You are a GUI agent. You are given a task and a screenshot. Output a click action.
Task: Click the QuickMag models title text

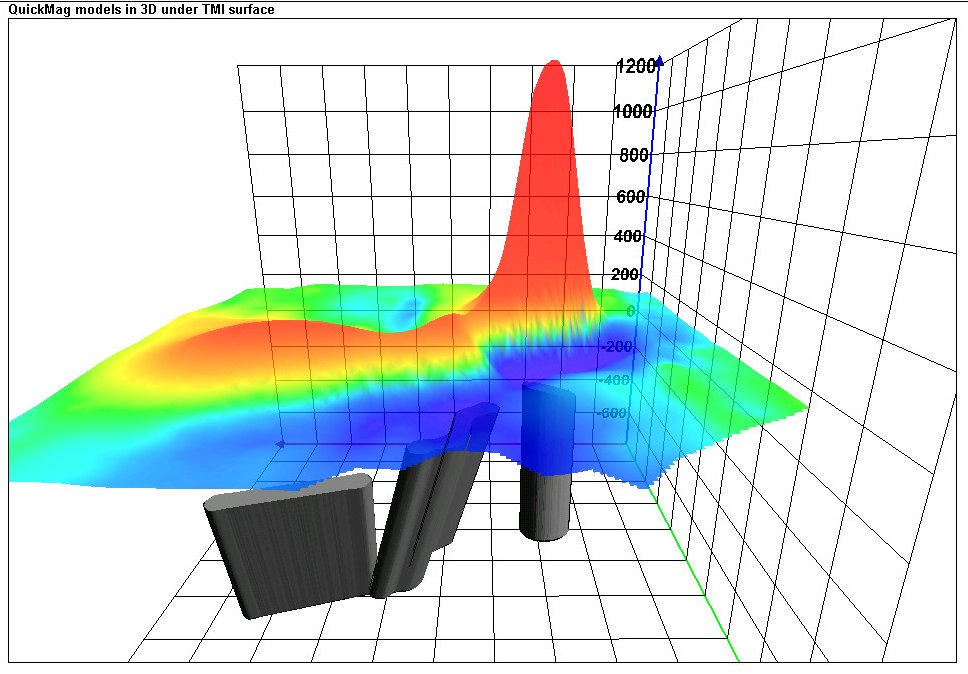pos(141,9)
